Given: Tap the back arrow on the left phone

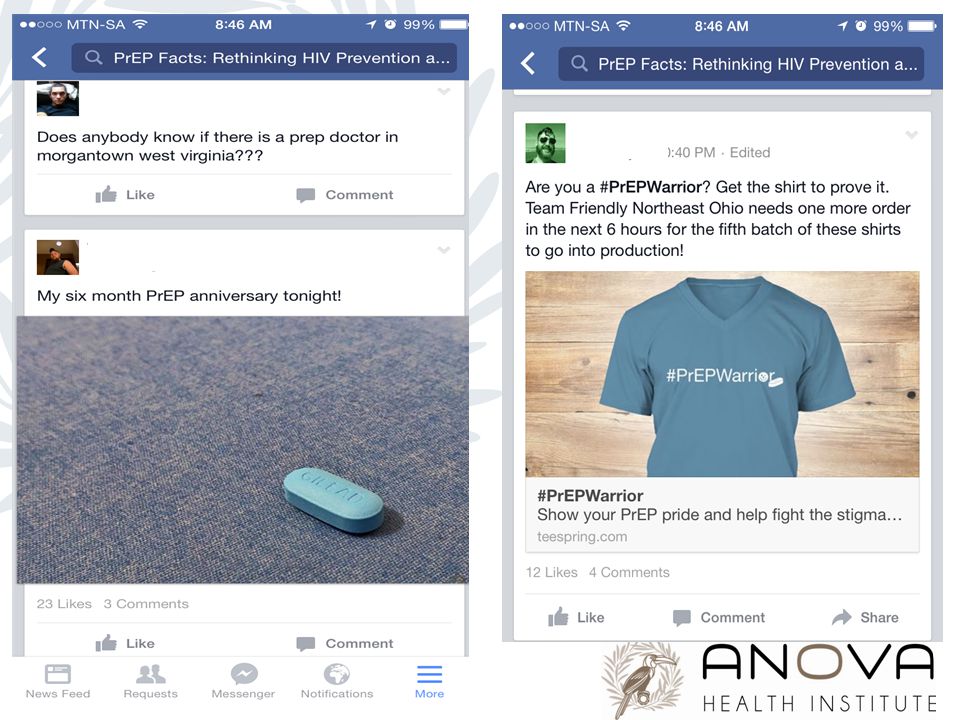Looking at the screenshot, I should 40,58.
